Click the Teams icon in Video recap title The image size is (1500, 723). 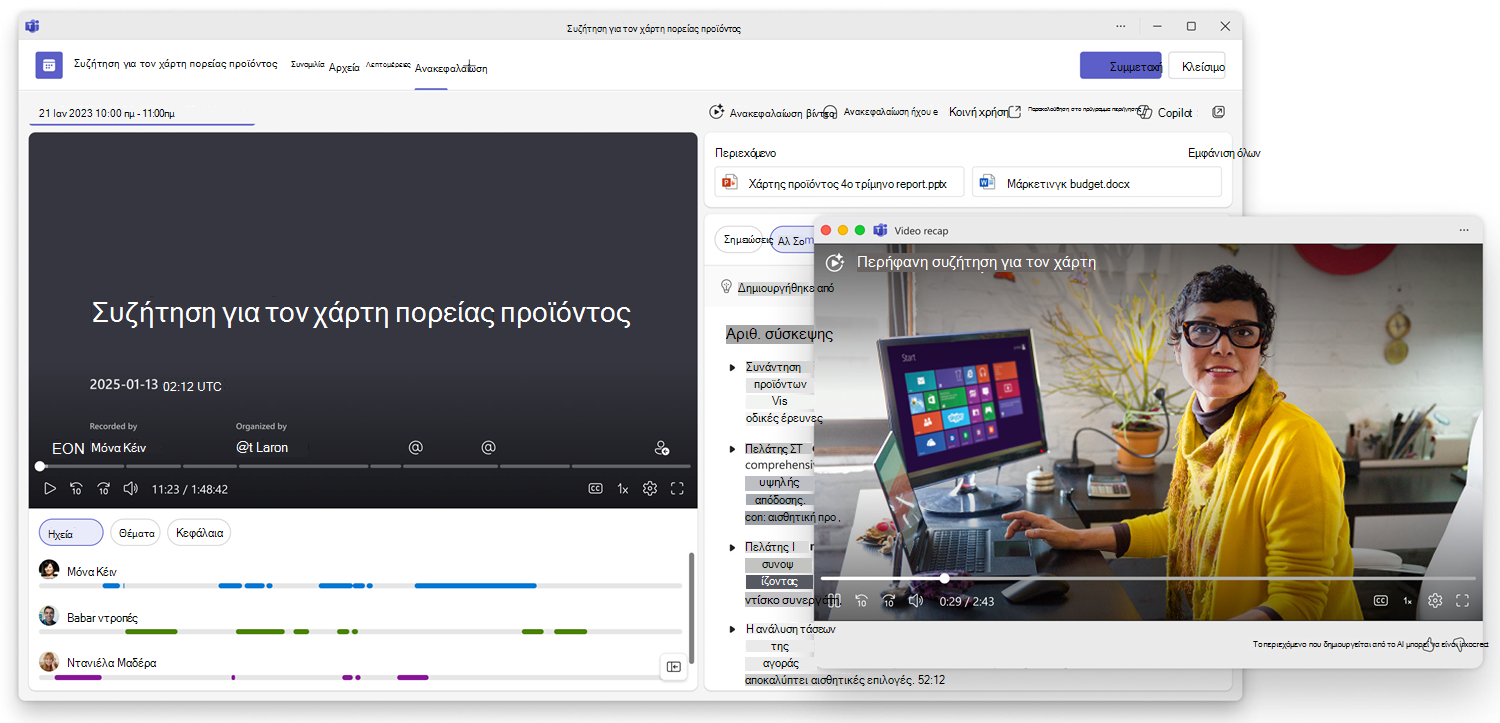880,230
